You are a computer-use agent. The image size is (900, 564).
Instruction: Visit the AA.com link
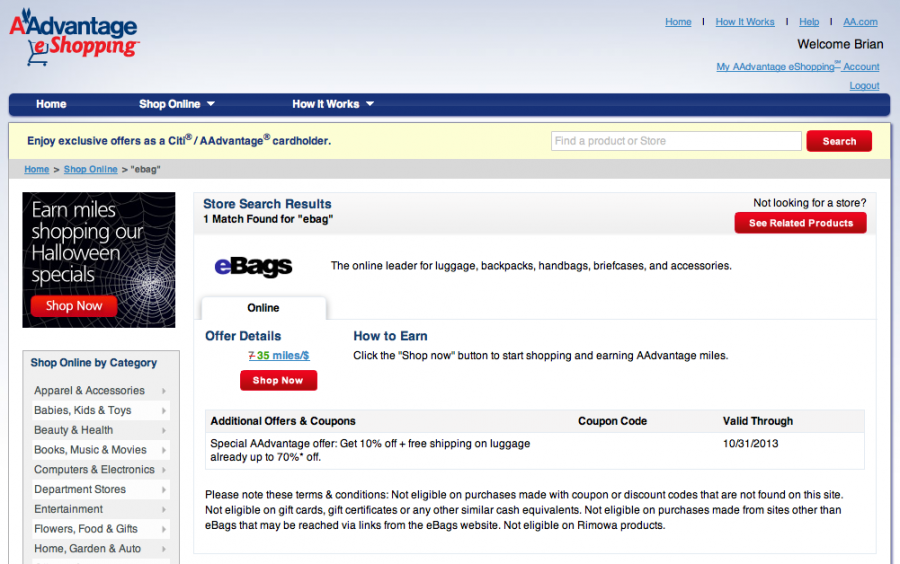[860, 22]
